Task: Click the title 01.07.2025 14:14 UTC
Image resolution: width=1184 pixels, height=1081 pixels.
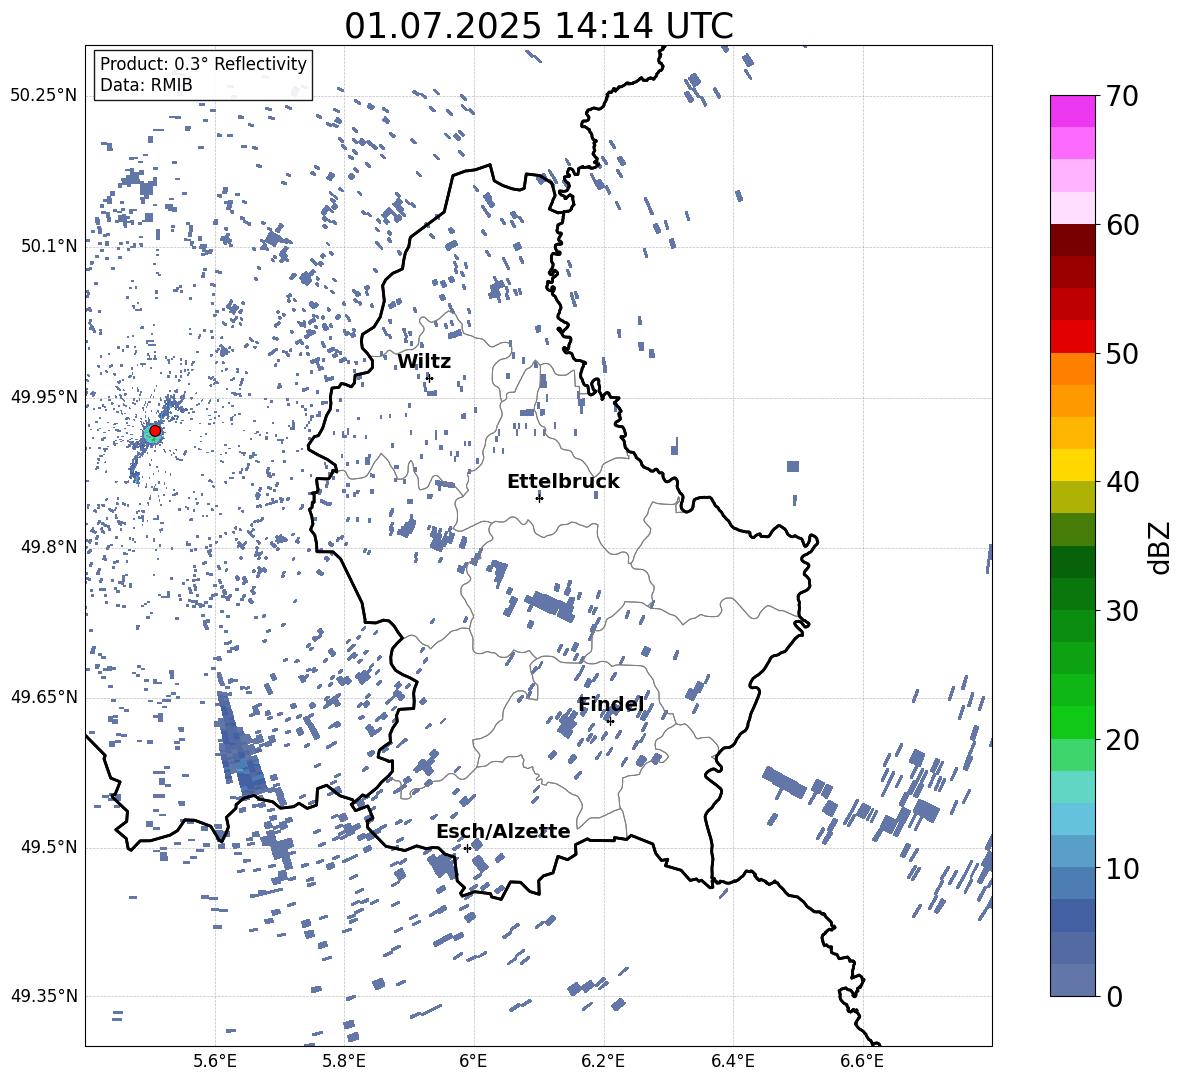Action: (539, 26)
